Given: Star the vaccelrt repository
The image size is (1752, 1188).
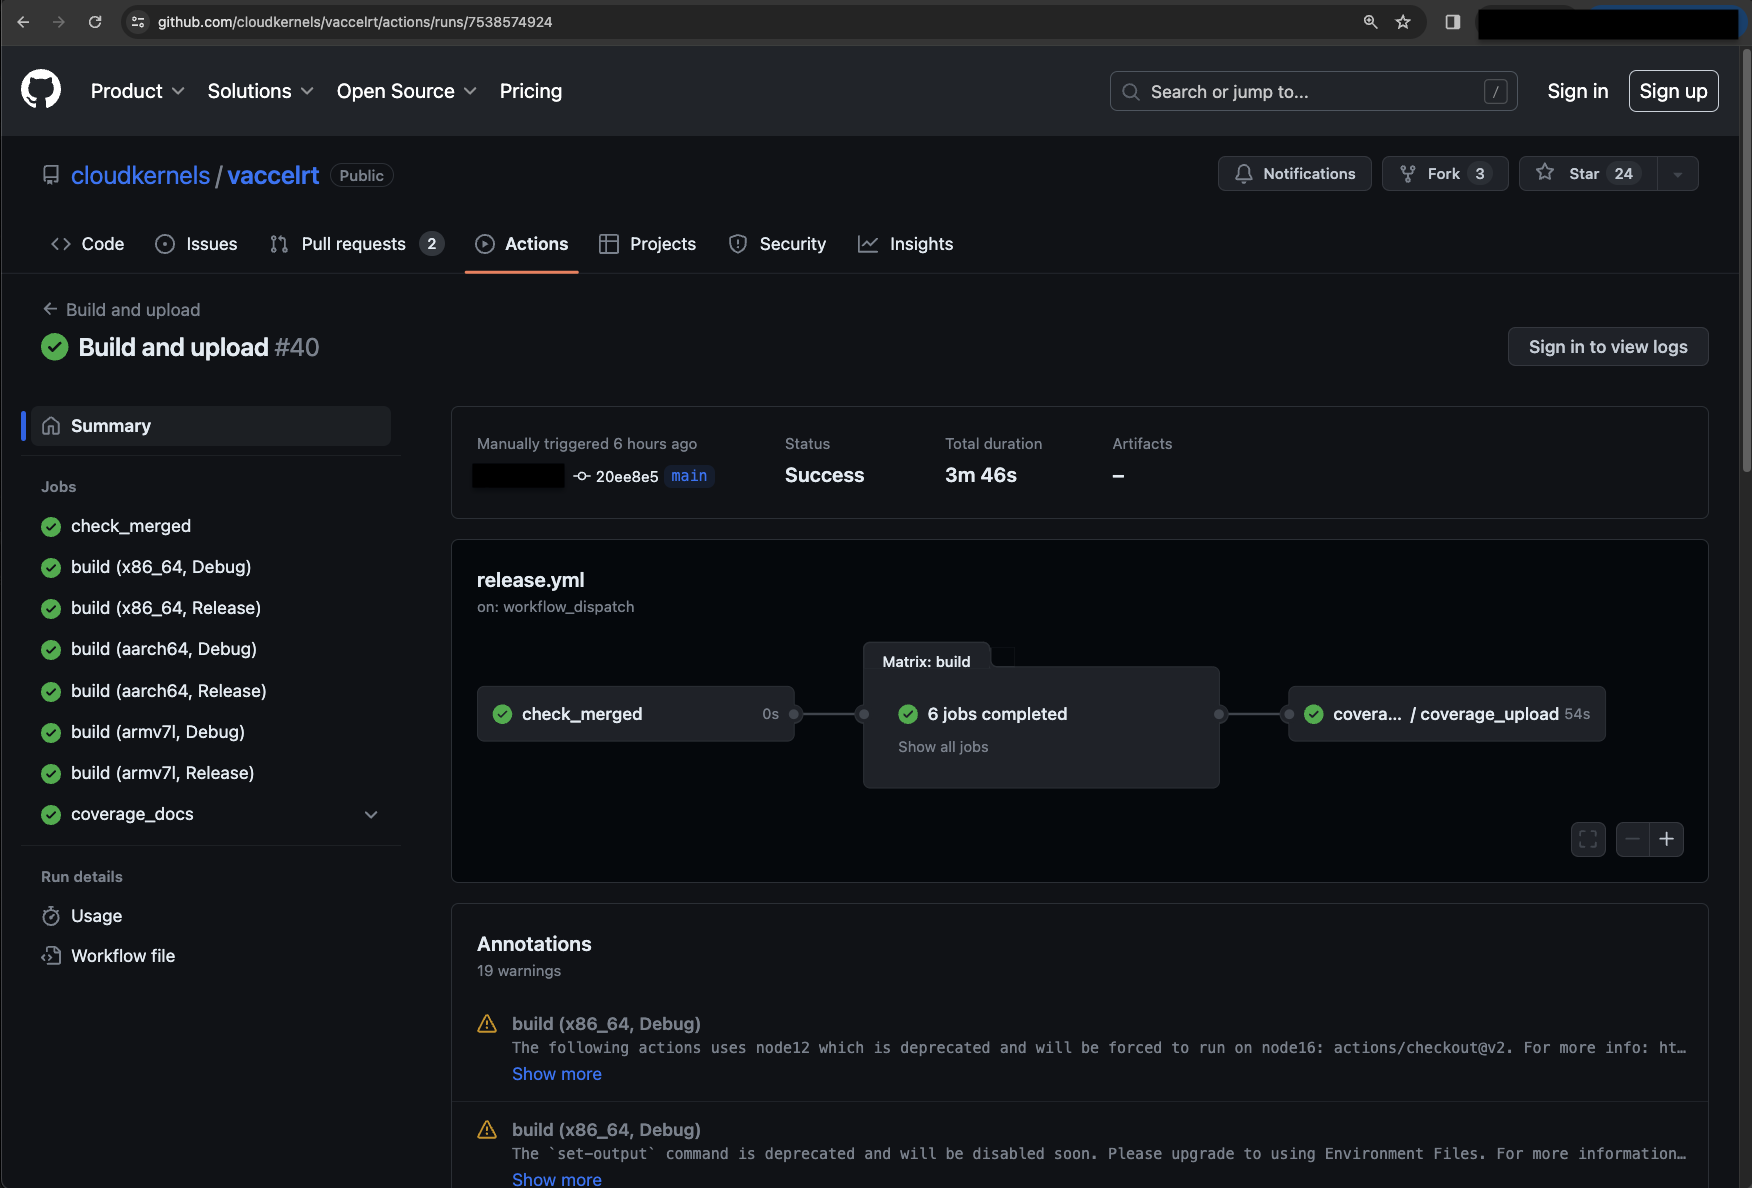Looking at the screenshot, I should tap(1587, 174).
